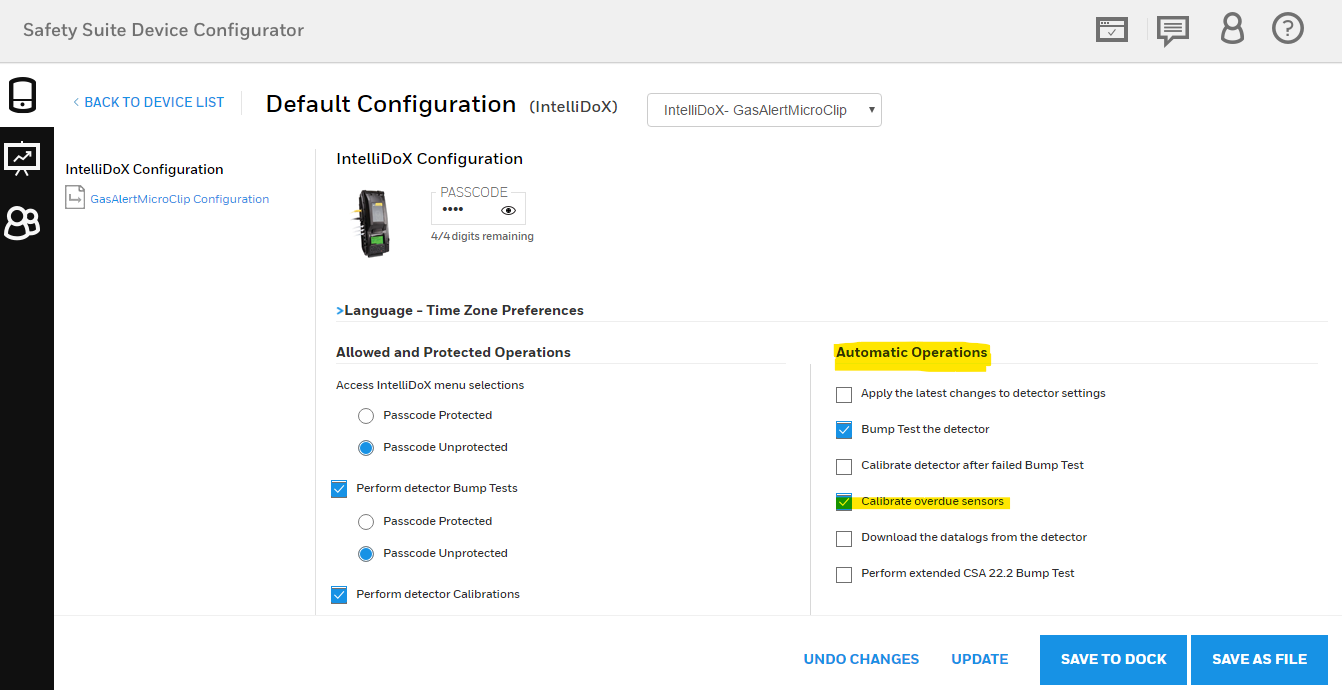Click the SAVE TO DOCK button
Image resolution: width=1342 pixels, height=690 pixels.
click(x=1113, y=659)
